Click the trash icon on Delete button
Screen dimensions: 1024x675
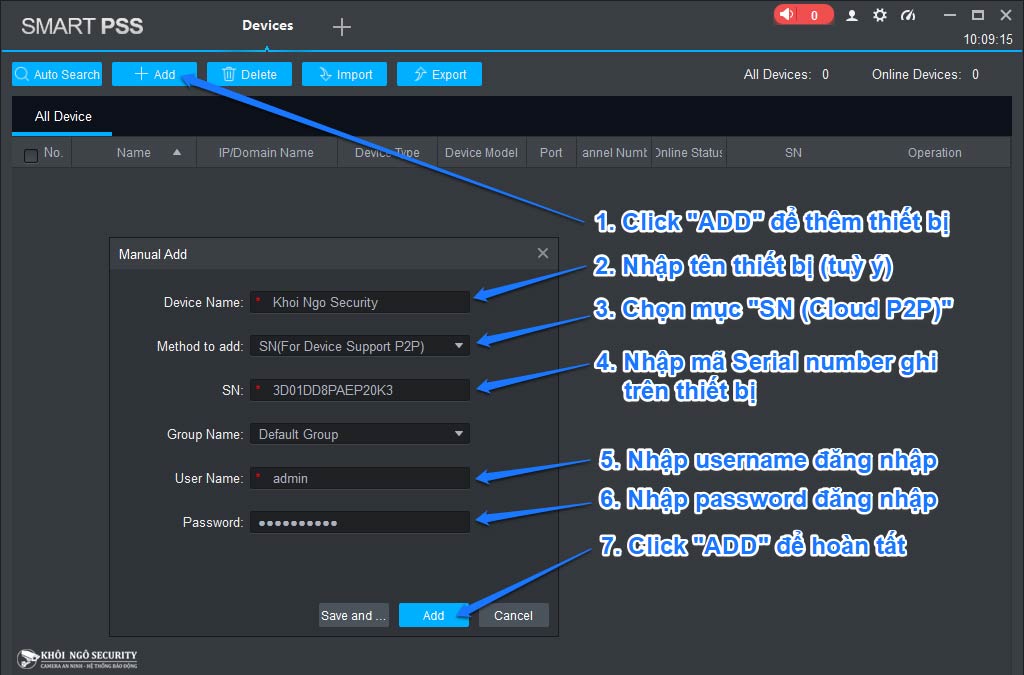(x=229, y=74)
